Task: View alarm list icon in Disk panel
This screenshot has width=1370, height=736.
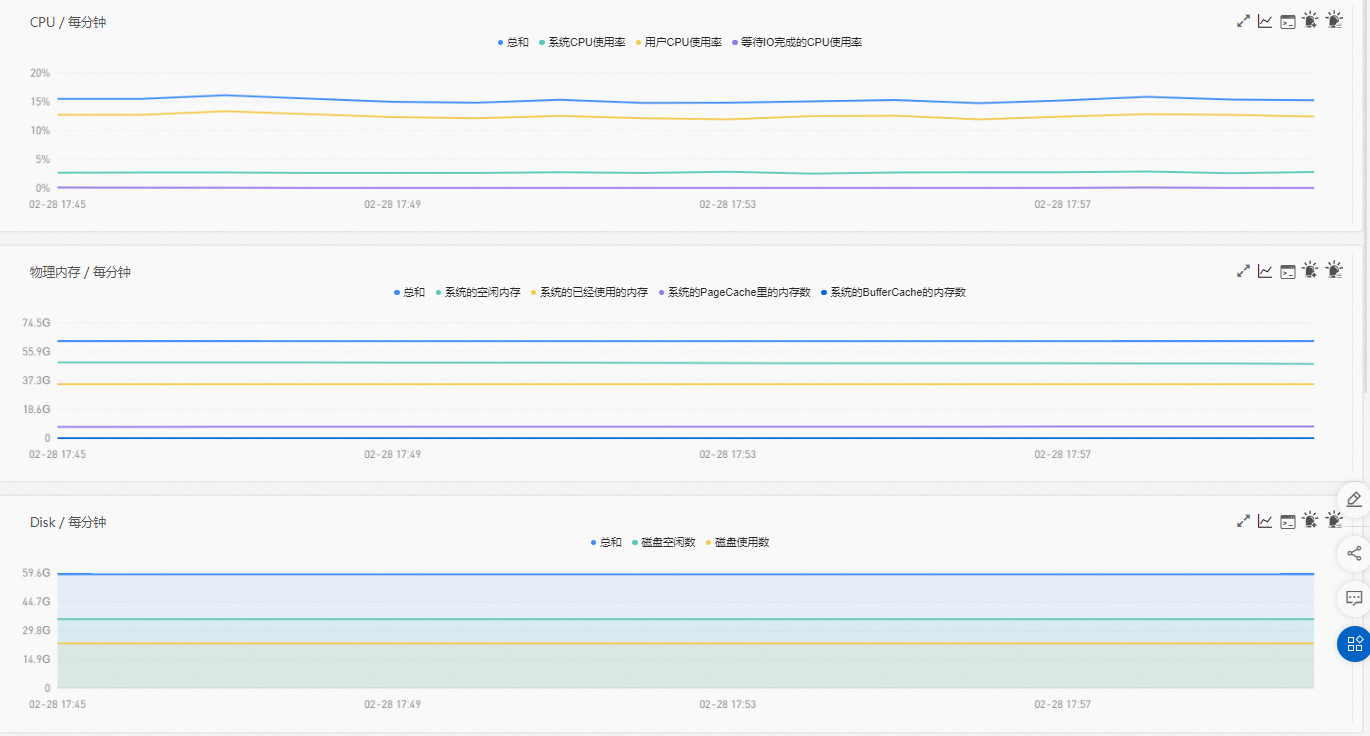Action: 1334,520
